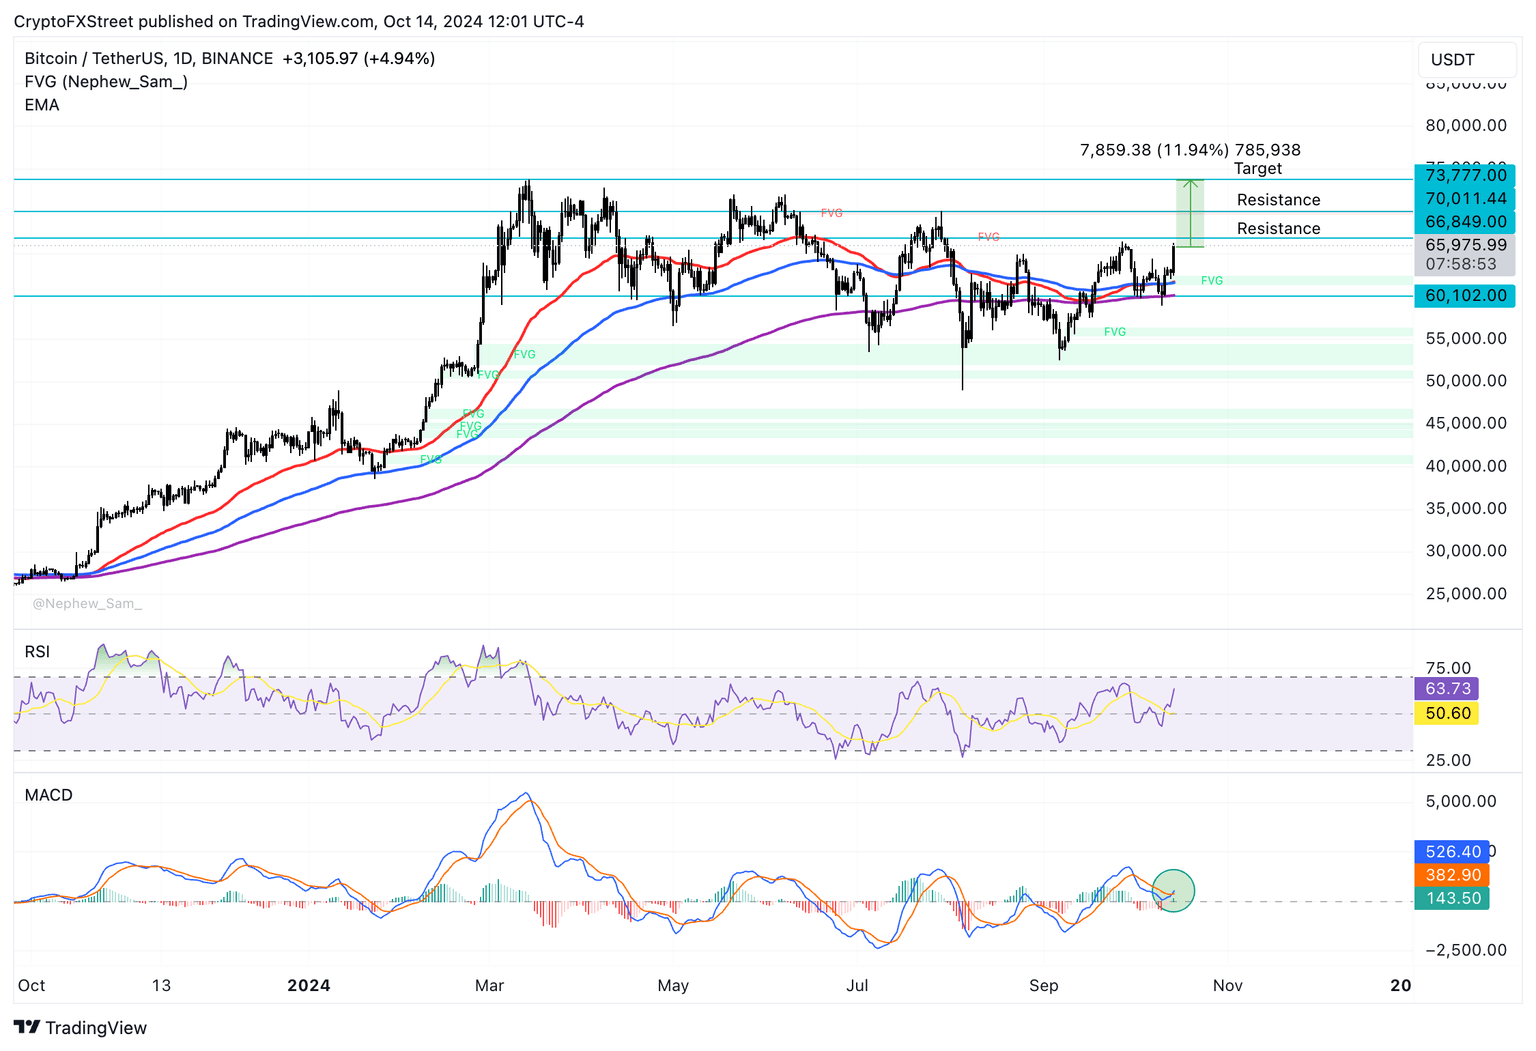The height and width of the screenshot is (1051, 1536).
Task: Click the green target arrow annotation above resistance
Action: click(x=1190, y=213)
